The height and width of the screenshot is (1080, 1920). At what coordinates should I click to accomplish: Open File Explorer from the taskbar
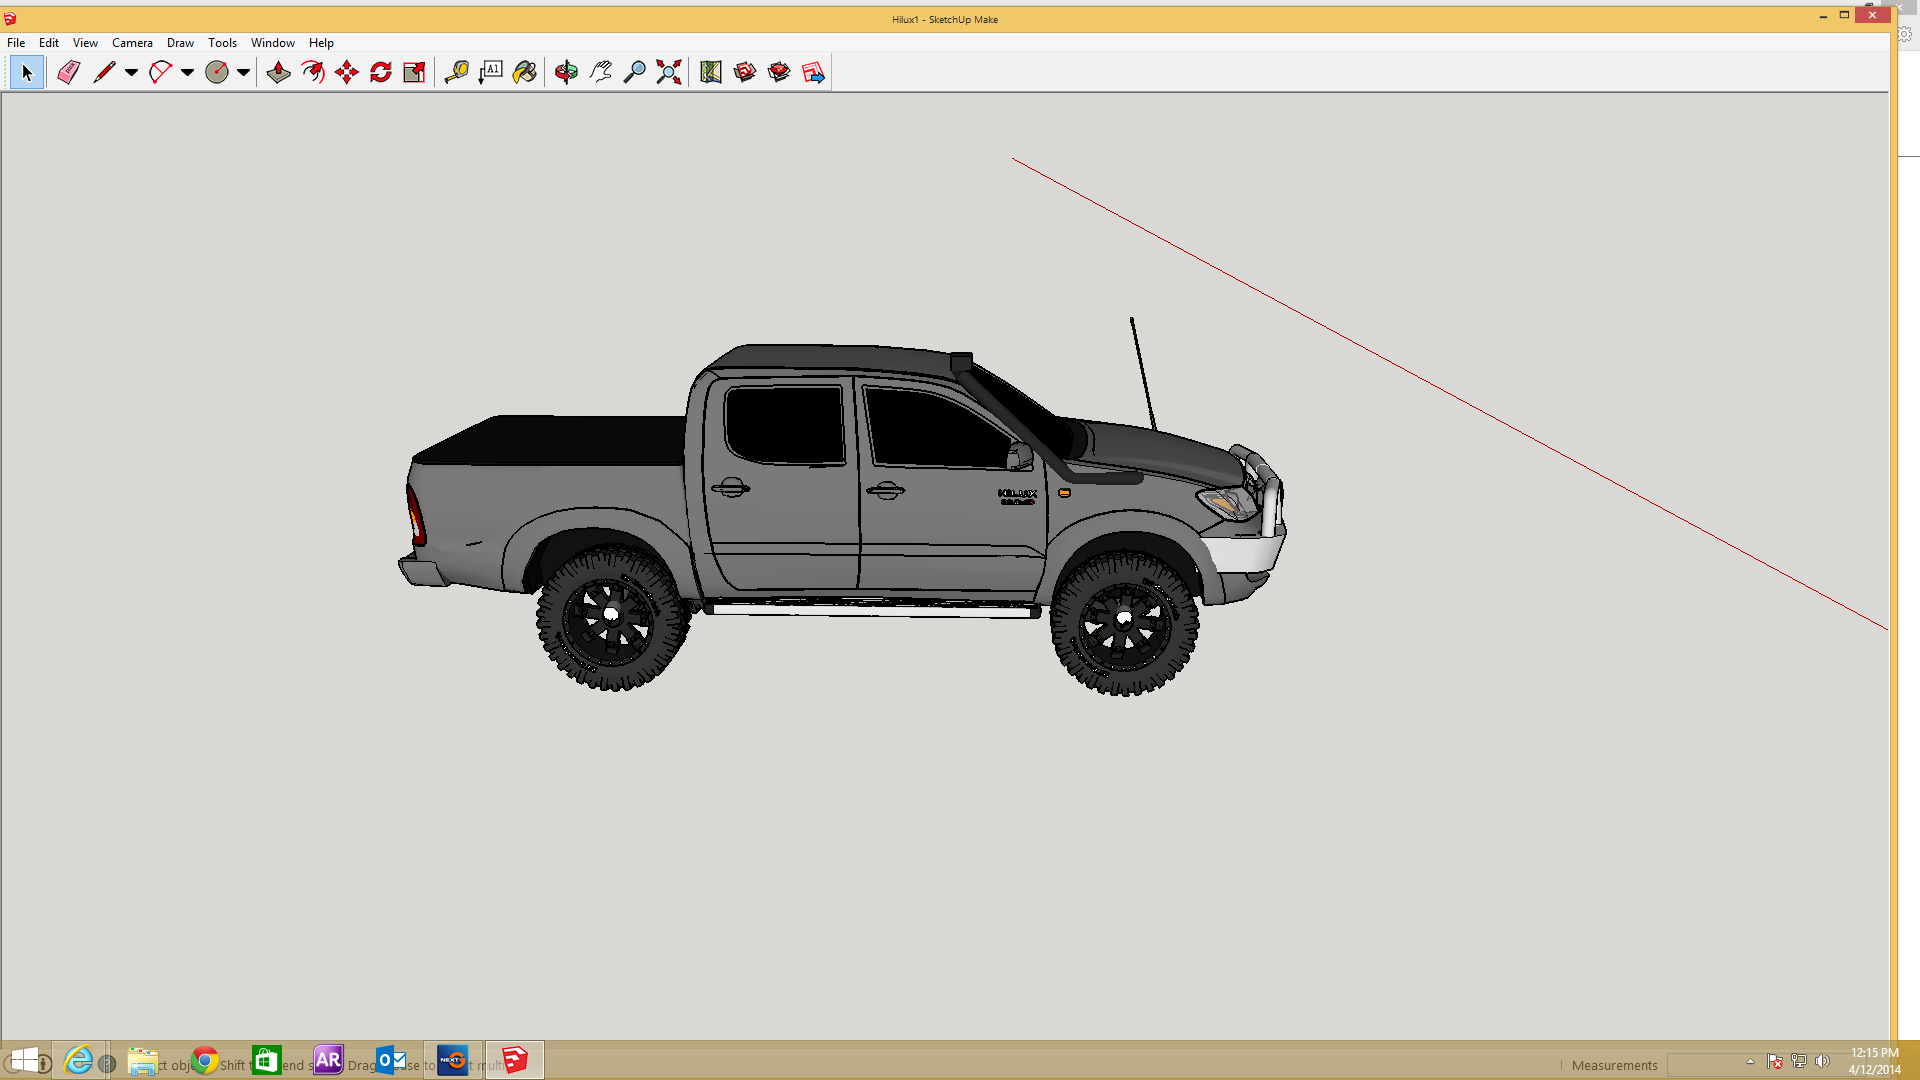tap(142, 1060)
